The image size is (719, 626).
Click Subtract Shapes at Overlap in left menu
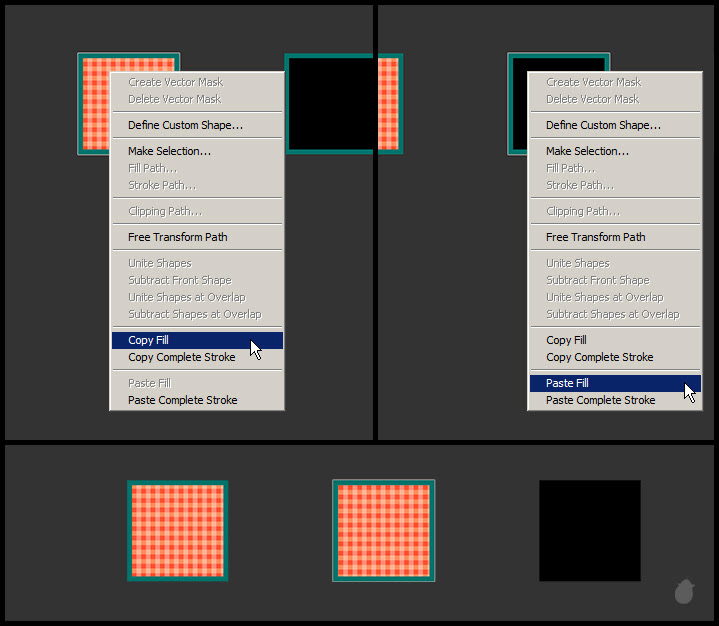coord(197,314)
